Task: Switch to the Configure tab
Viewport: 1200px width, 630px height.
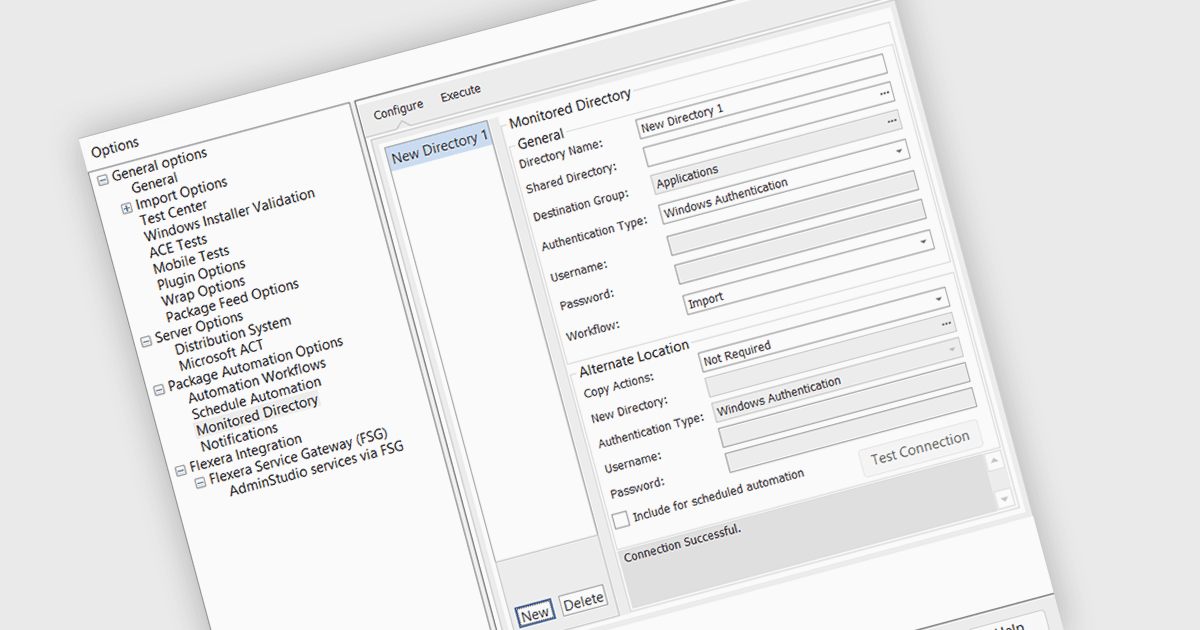Action: [398, 109]
